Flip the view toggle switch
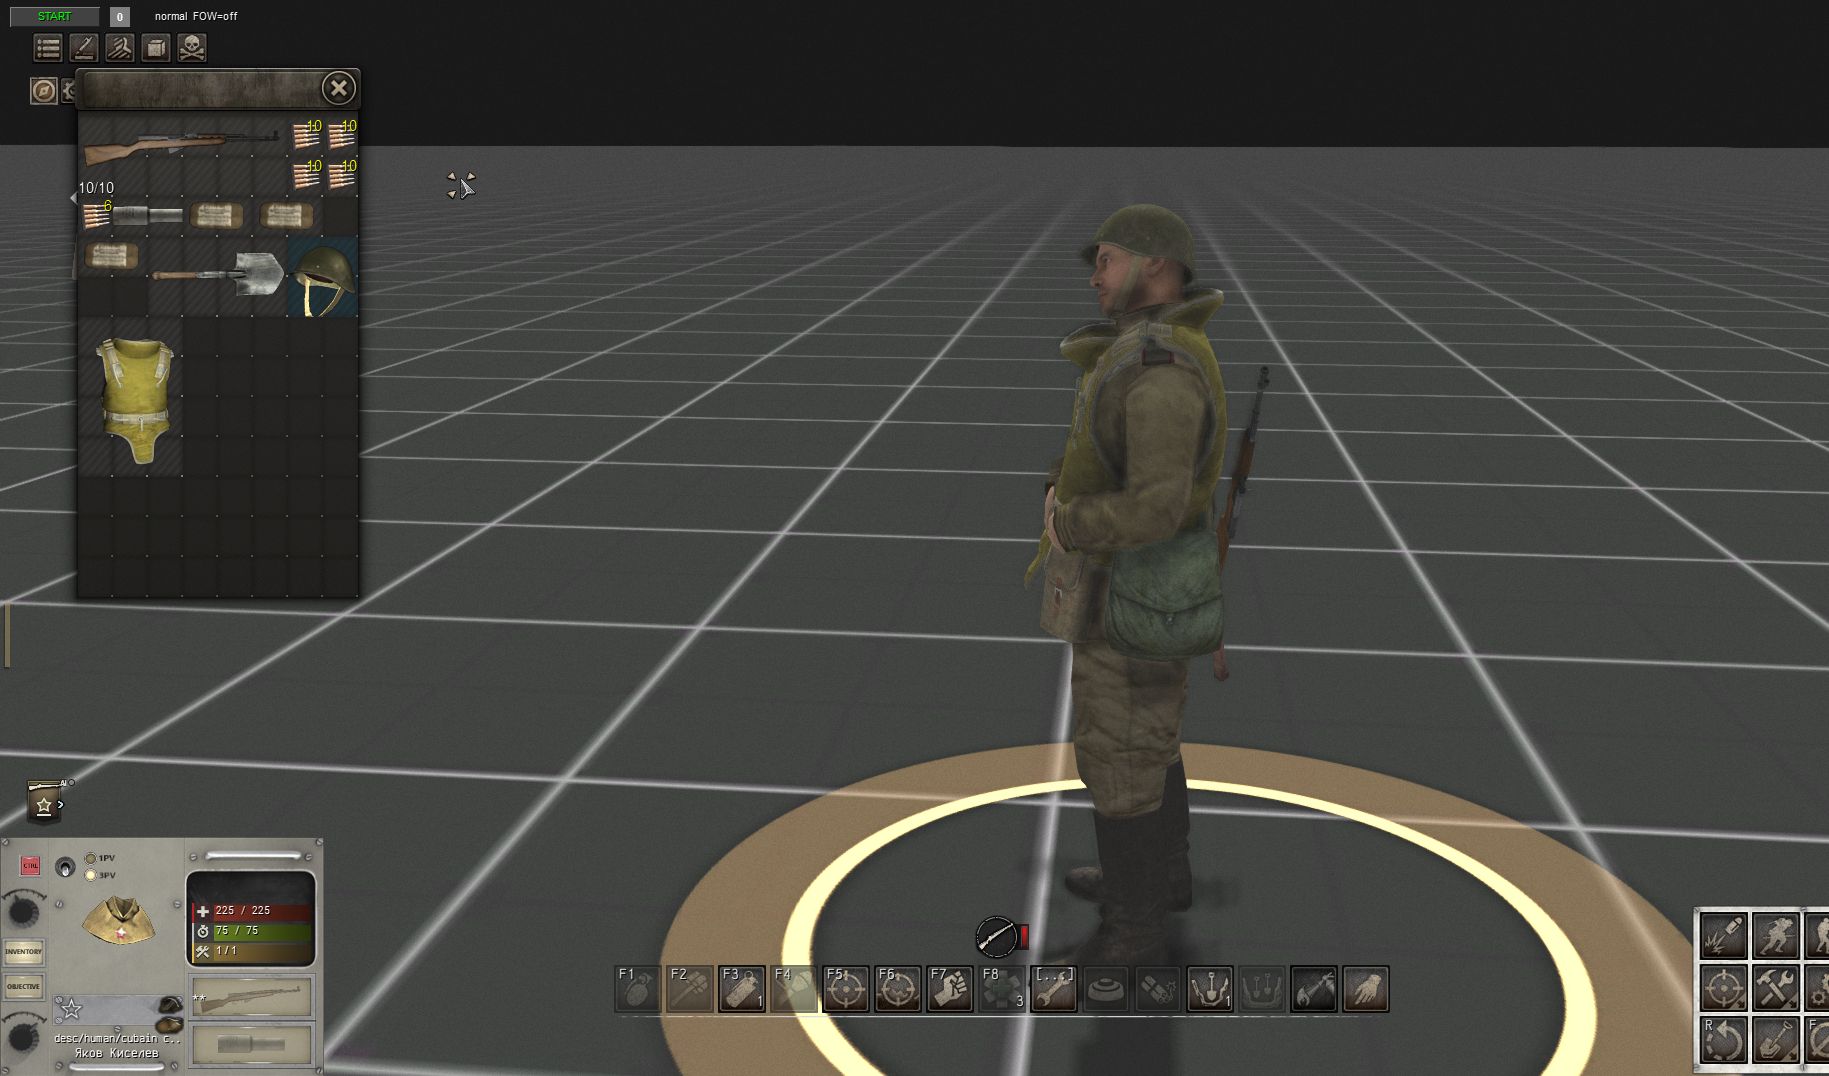Image resolution: width=1829 pixels, height=1076 pixels. click(x=65, y=867)
